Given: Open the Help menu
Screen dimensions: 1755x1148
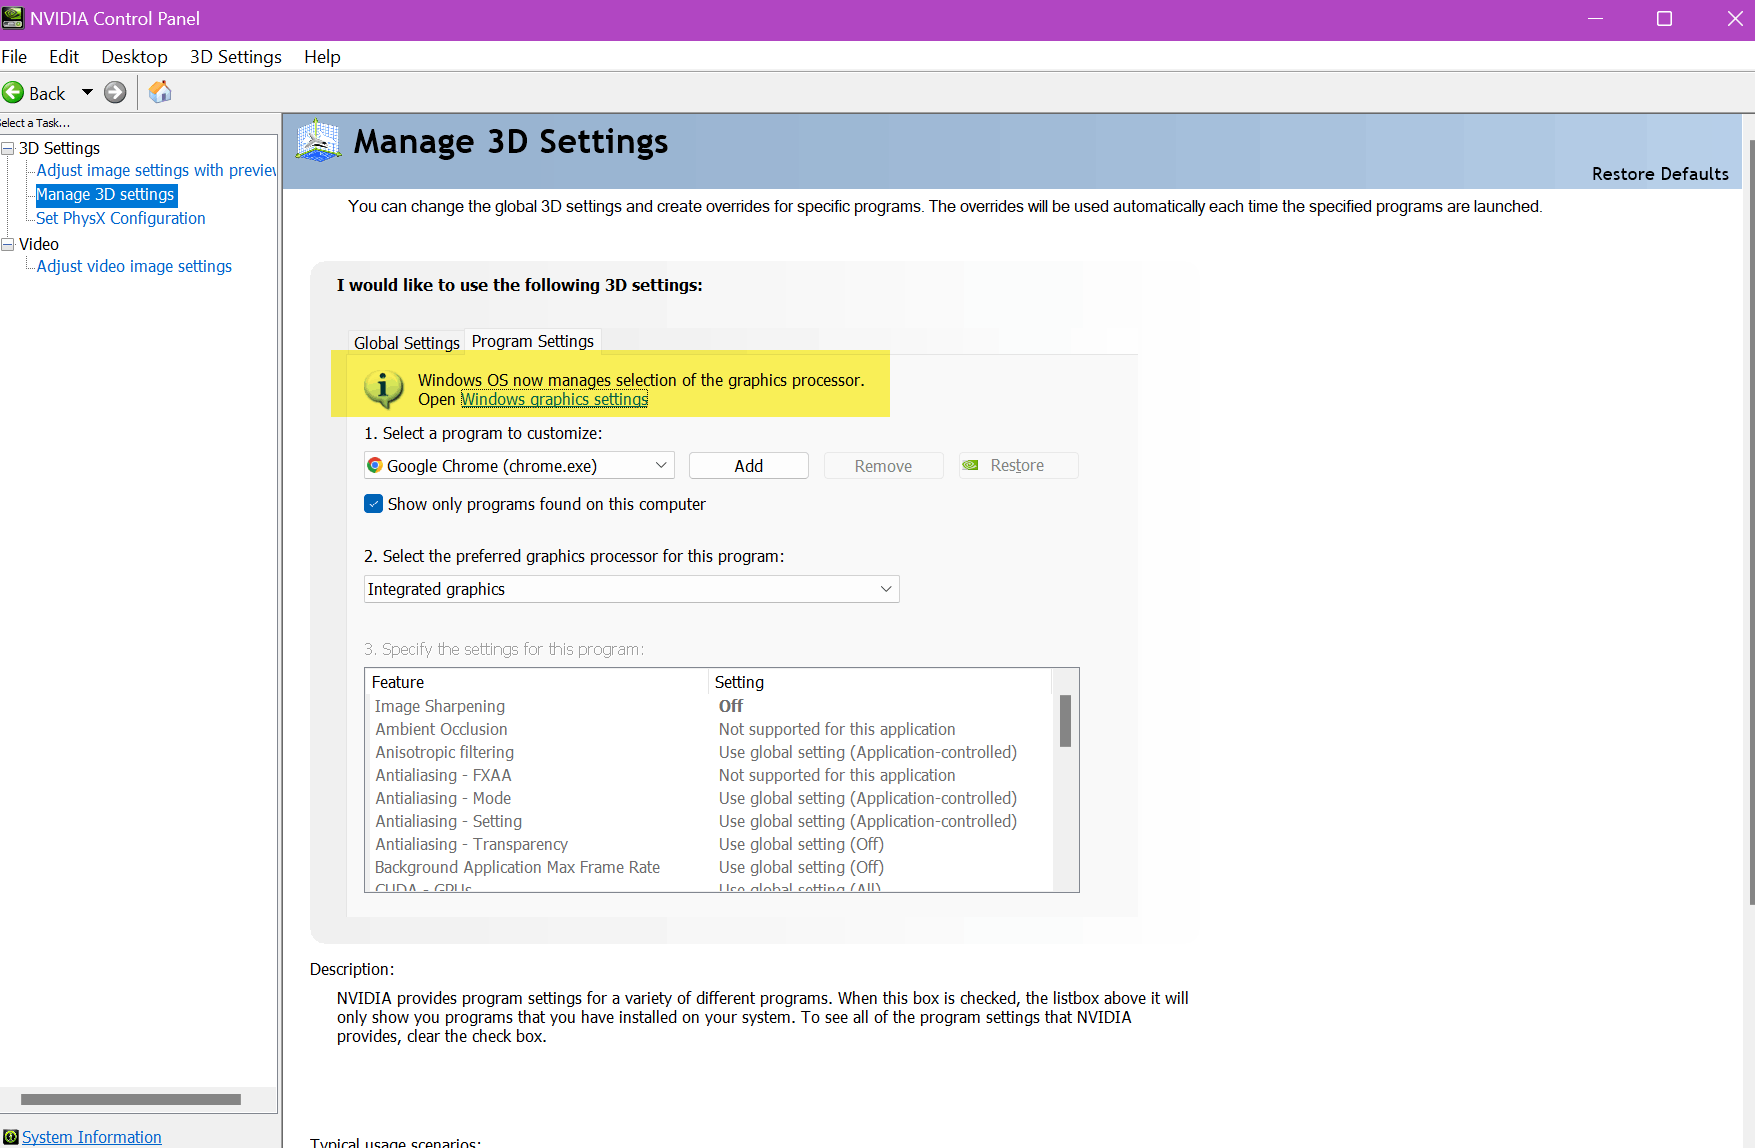Looking at the screenshot, I should click(322, 57).
